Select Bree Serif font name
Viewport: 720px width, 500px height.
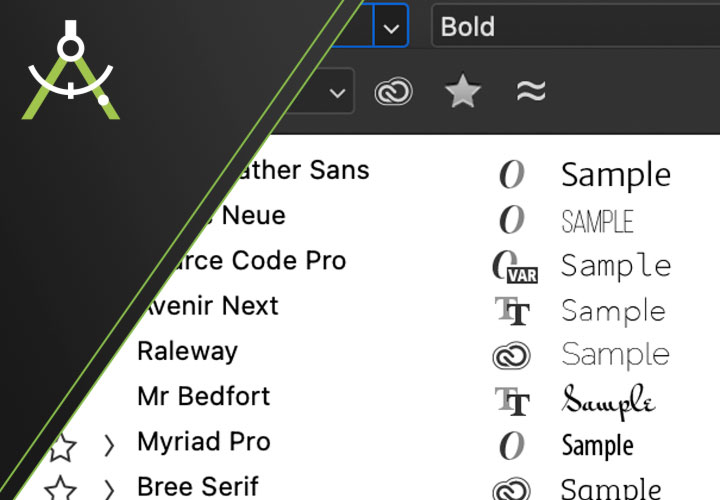click(198, 487)
